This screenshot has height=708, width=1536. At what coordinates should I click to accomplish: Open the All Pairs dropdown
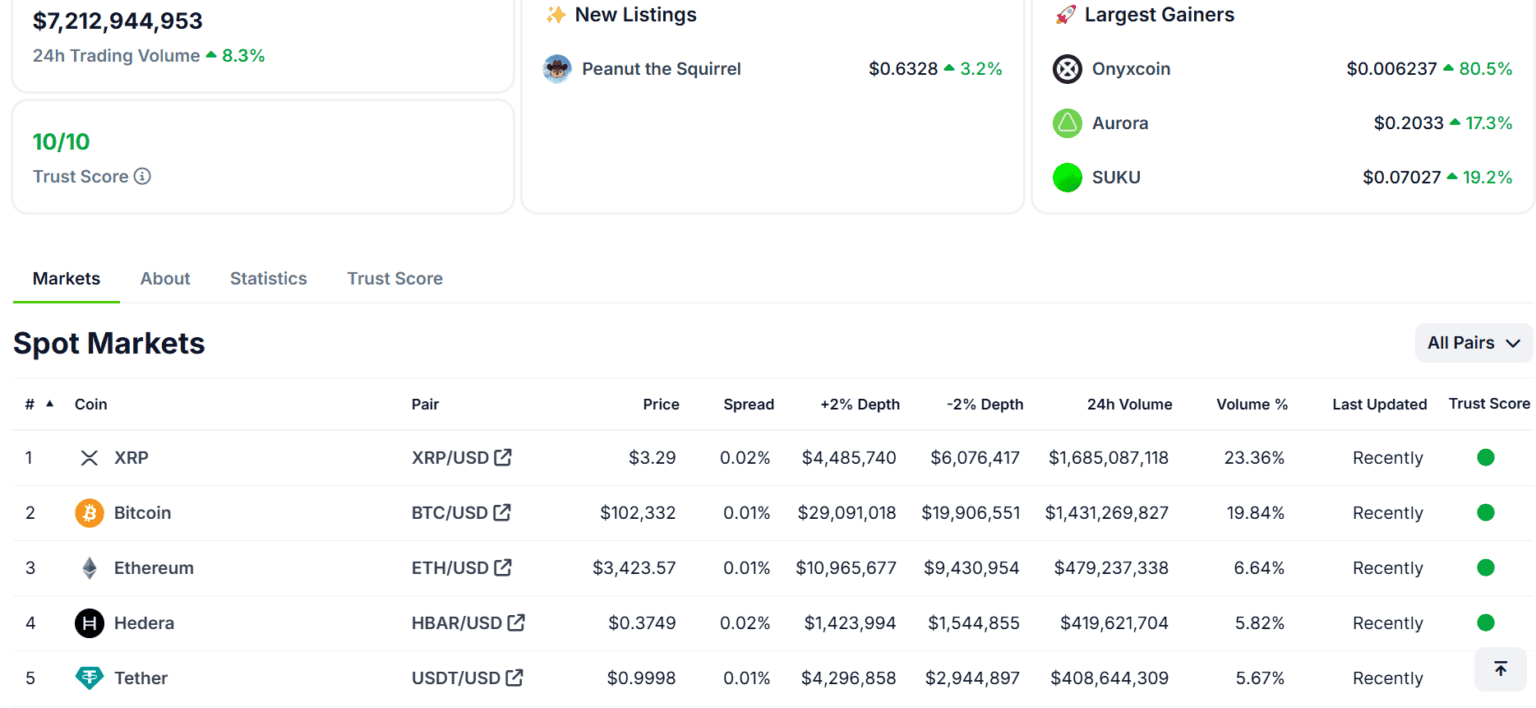(x=1474, y=343)
